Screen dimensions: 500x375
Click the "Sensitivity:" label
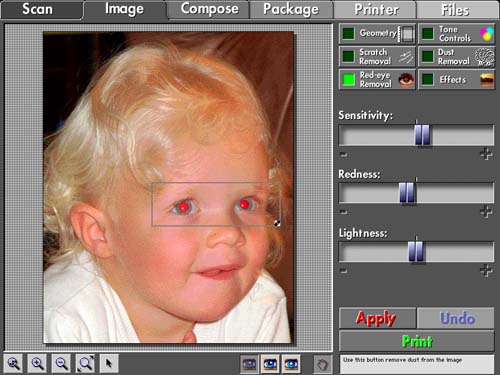(366, 115)
